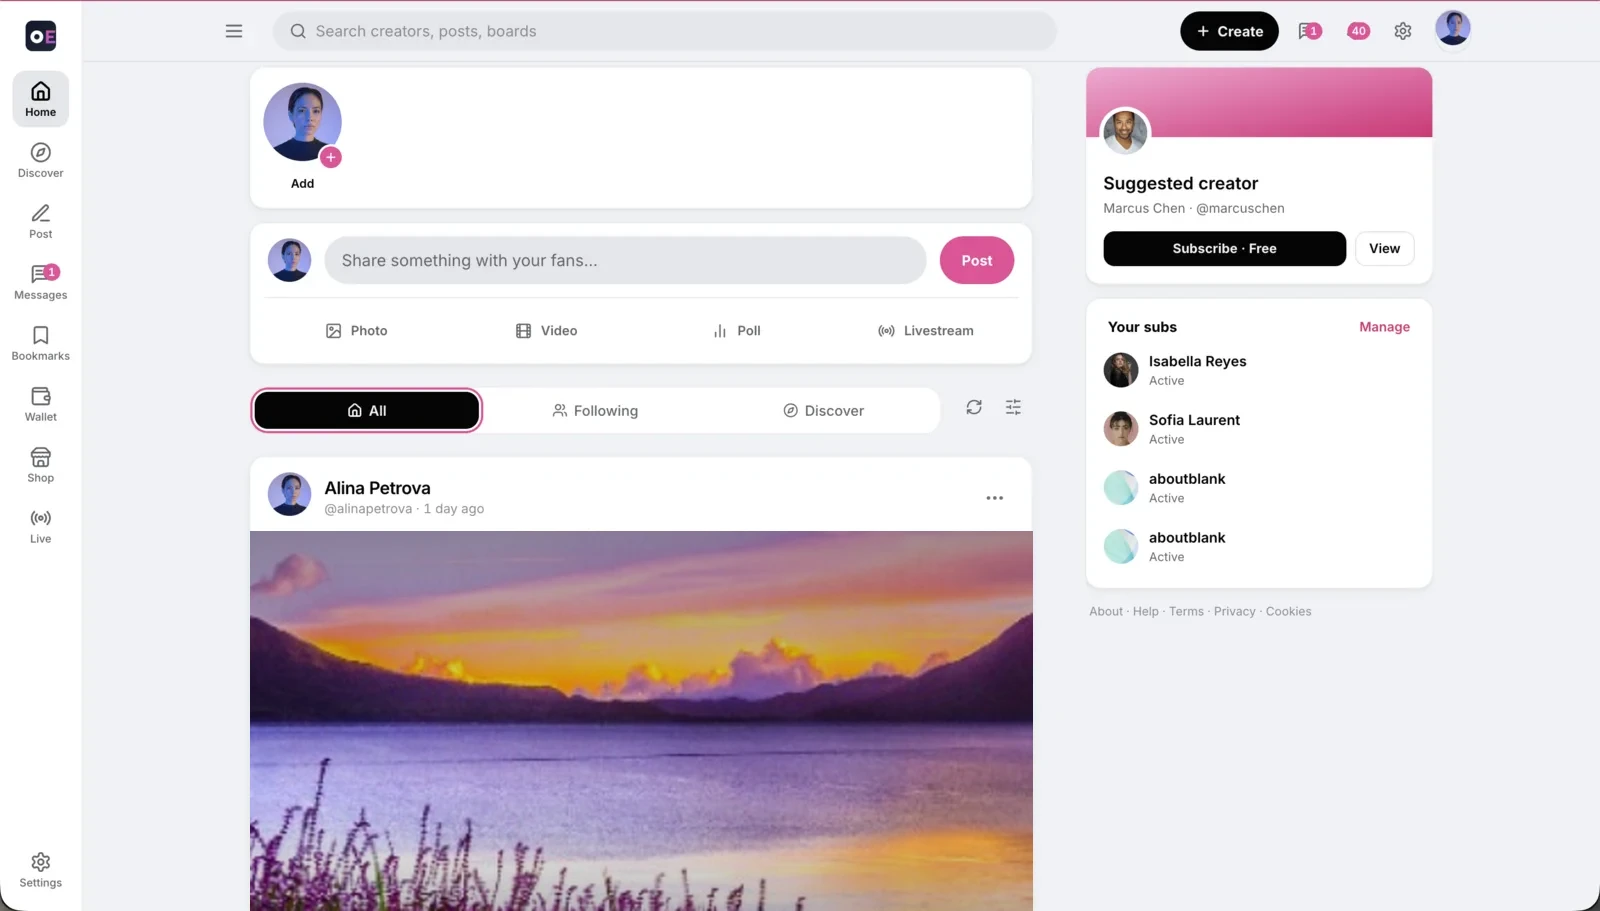Open the hamburger menu in top bar
1600x911 pixels.
[x=234, y=31]
